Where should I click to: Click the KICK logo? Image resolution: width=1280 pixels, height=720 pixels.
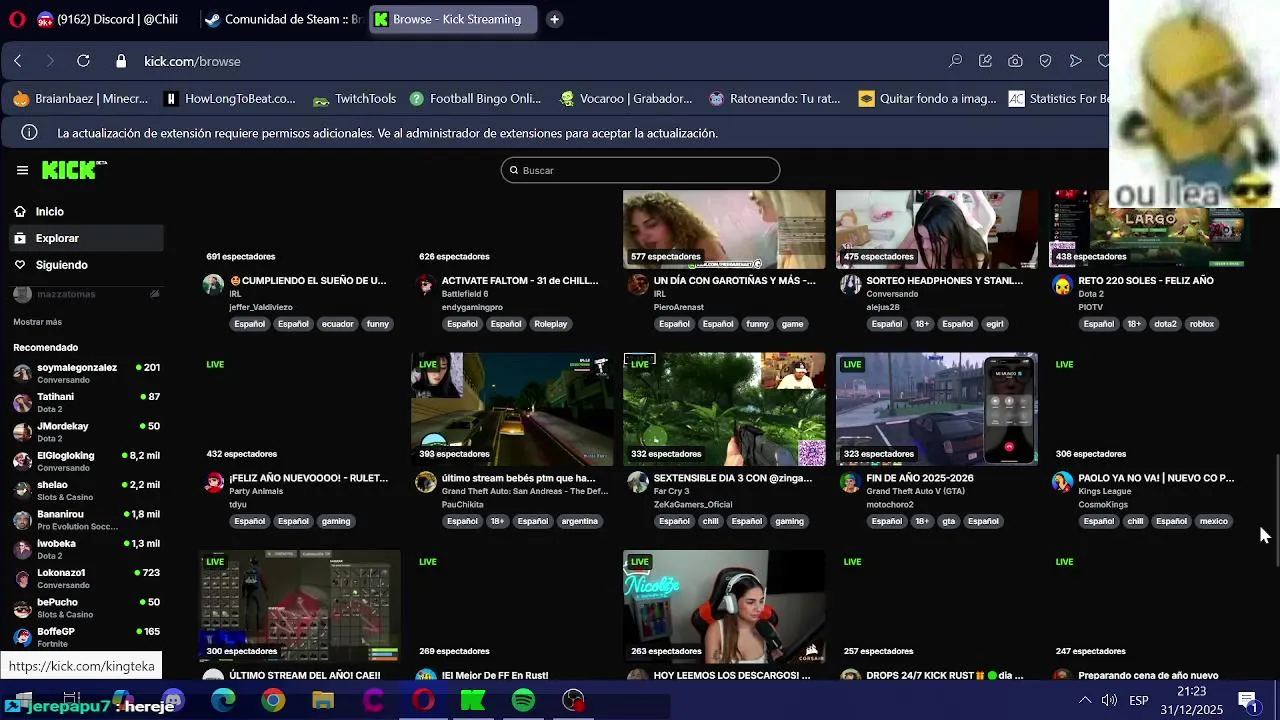(73, 170)
